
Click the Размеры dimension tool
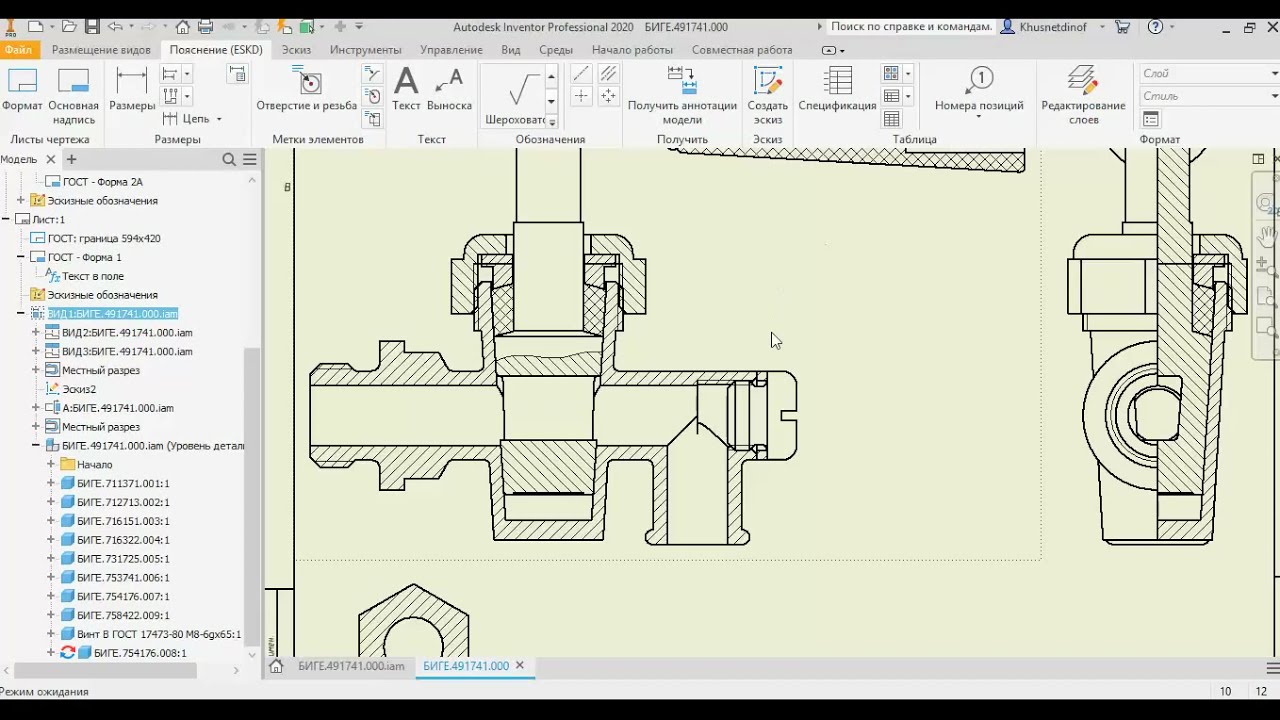click(x=132, y=88)
